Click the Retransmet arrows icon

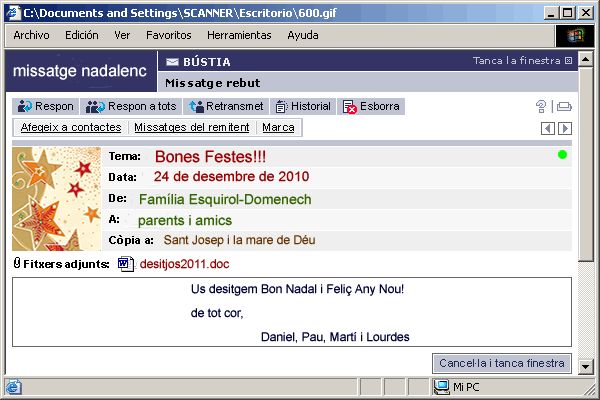[196, 107]
